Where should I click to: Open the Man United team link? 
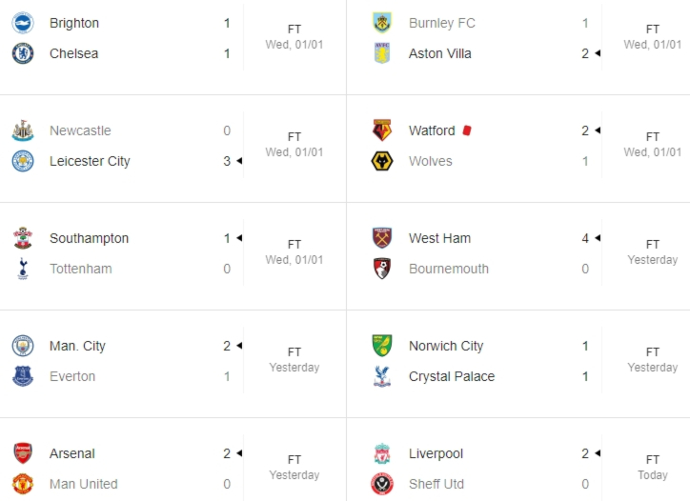click(x=84, y=484)
